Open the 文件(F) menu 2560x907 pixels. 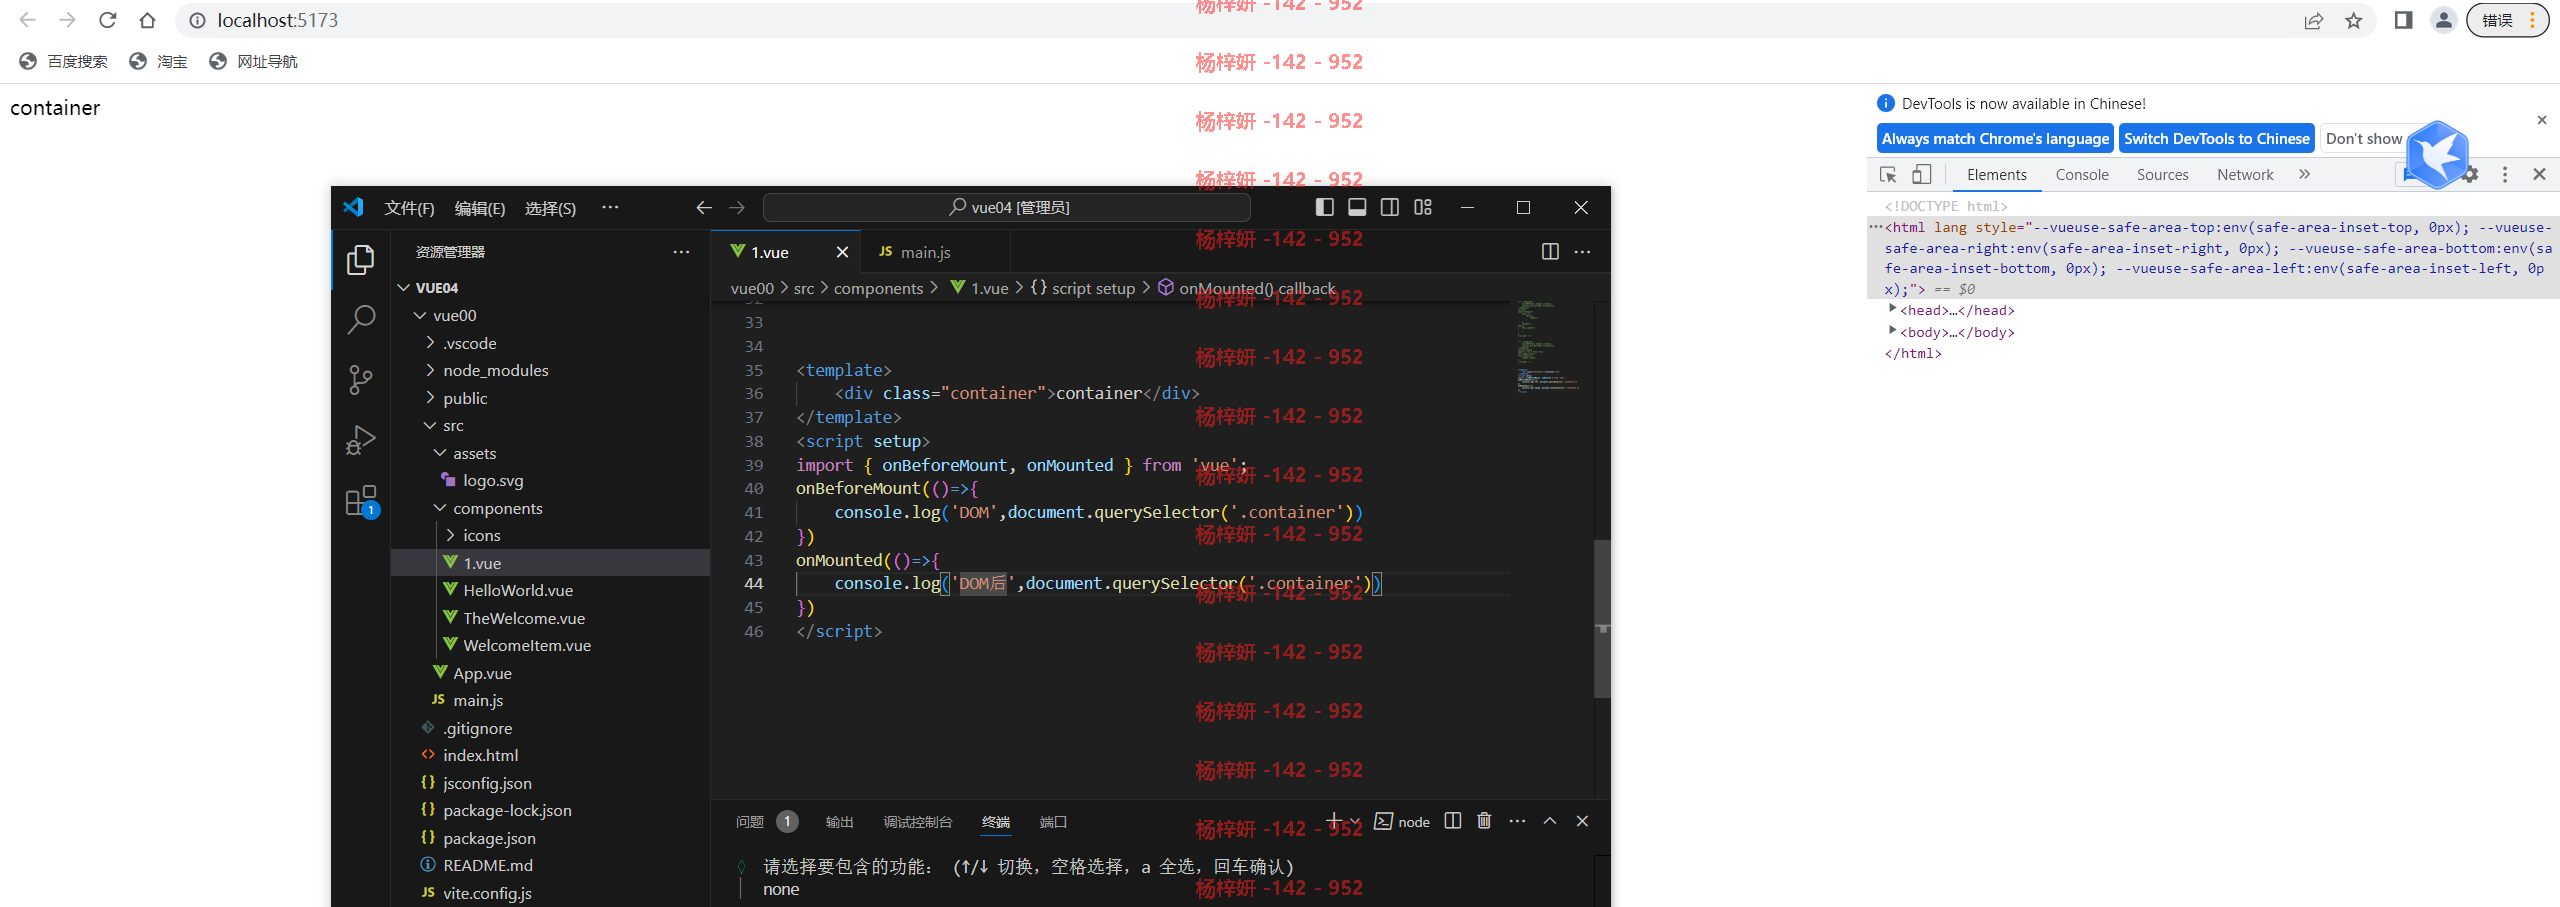[x=409, y=208]
